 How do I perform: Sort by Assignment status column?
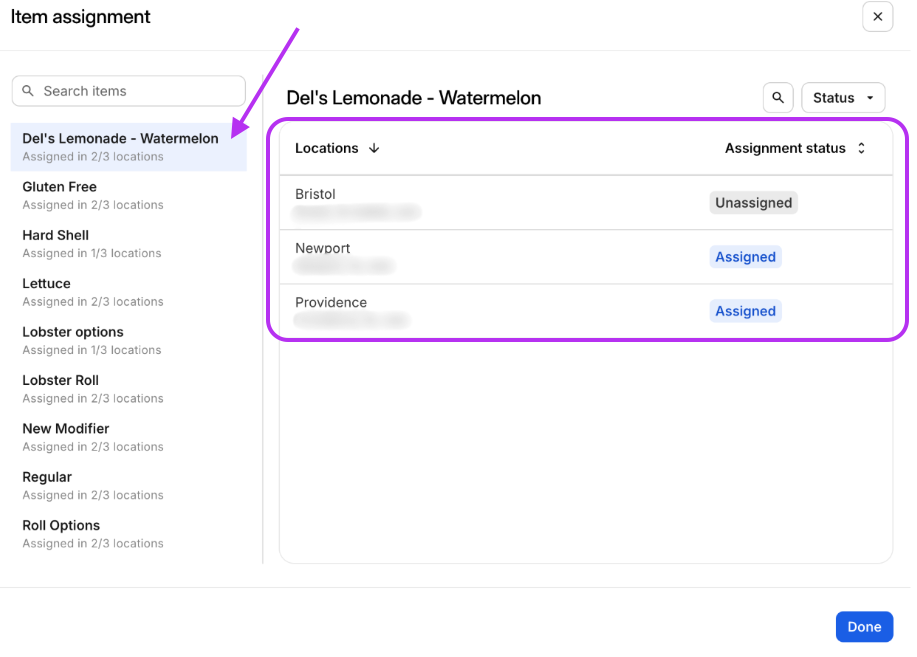pyautogui.click(x=861, y=149)
